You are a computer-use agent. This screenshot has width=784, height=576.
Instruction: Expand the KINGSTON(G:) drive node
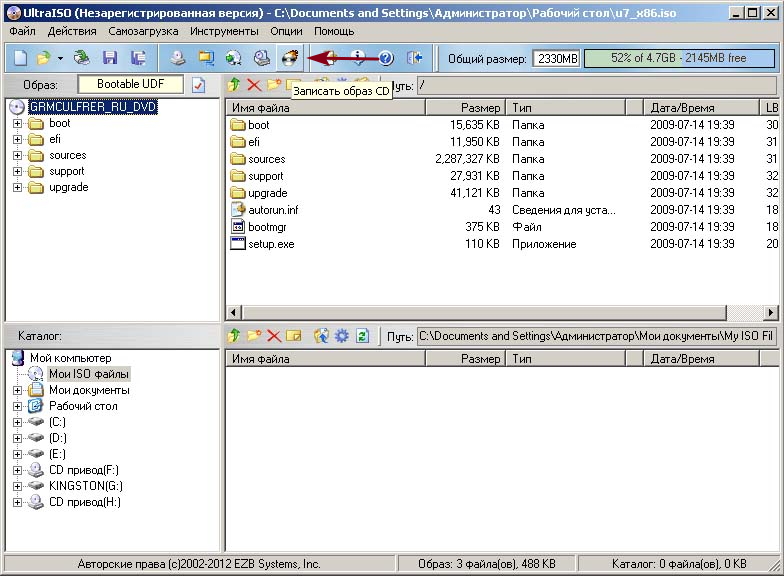(18, 486)
